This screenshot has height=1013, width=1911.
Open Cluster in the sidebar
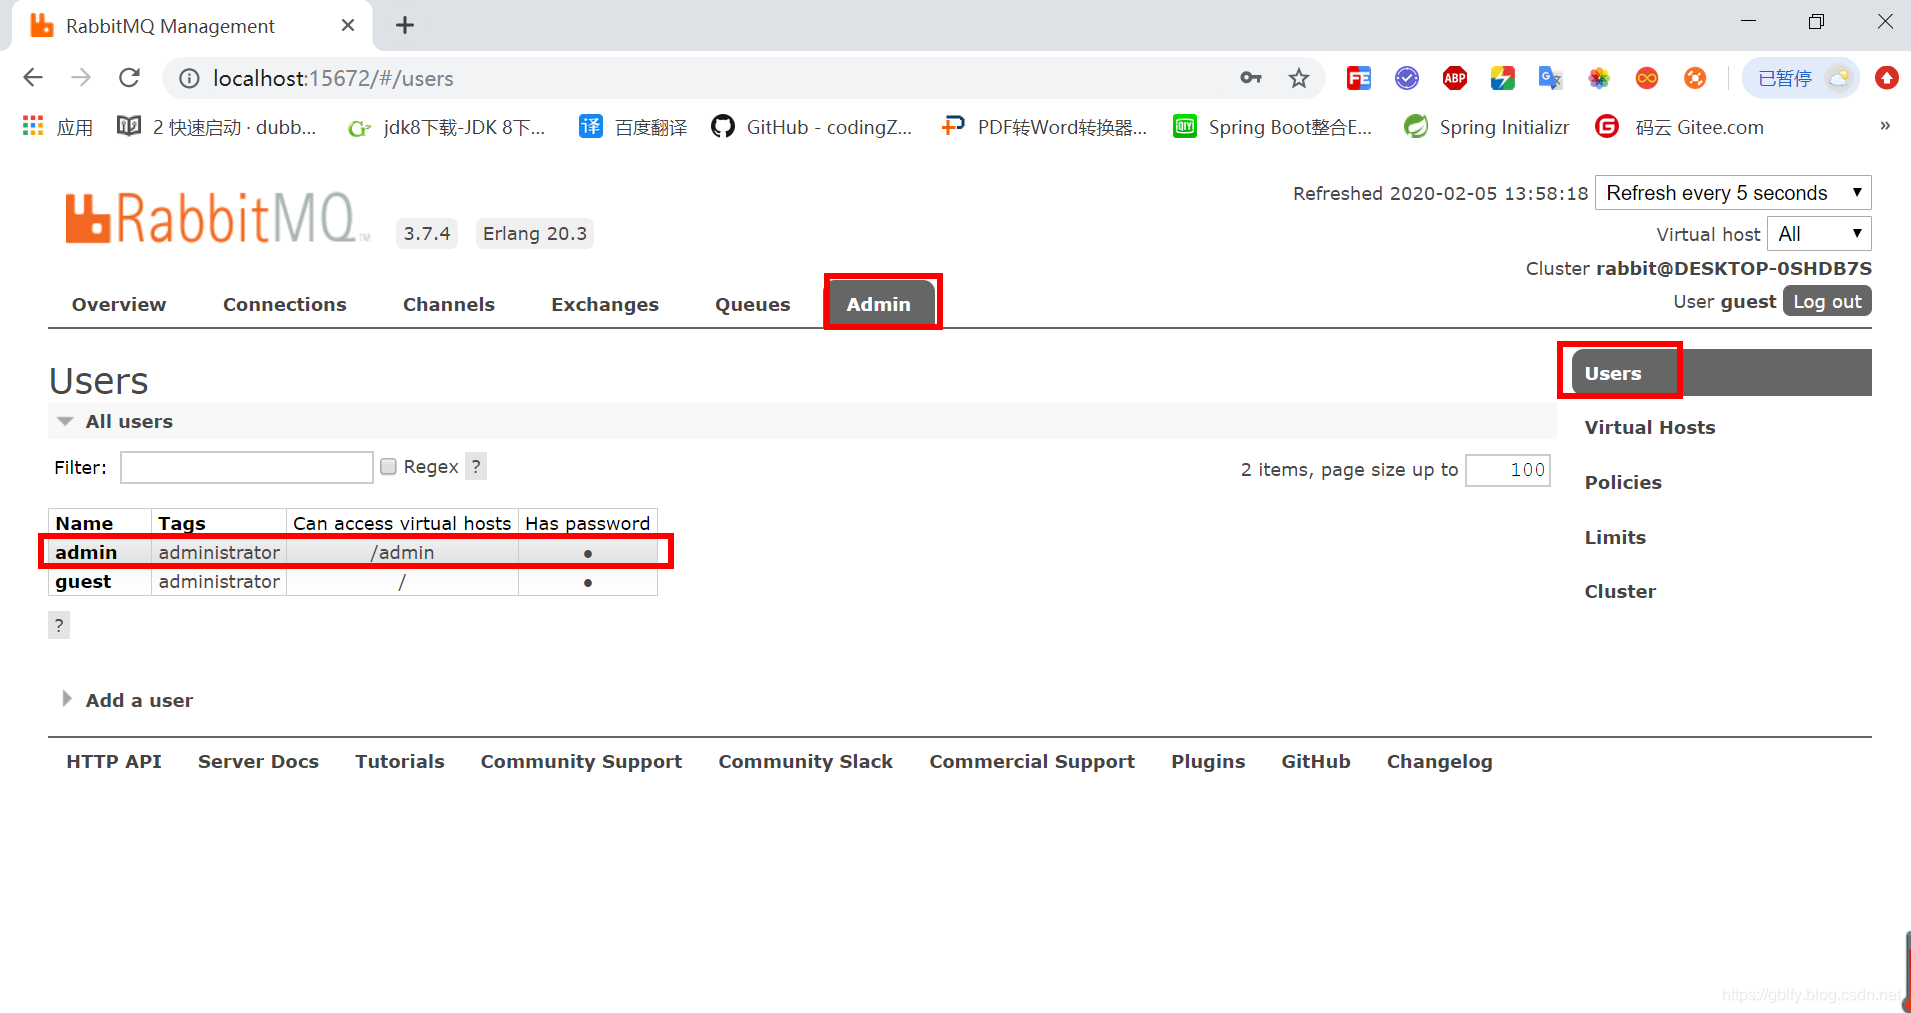click(x=1620, y=591)
